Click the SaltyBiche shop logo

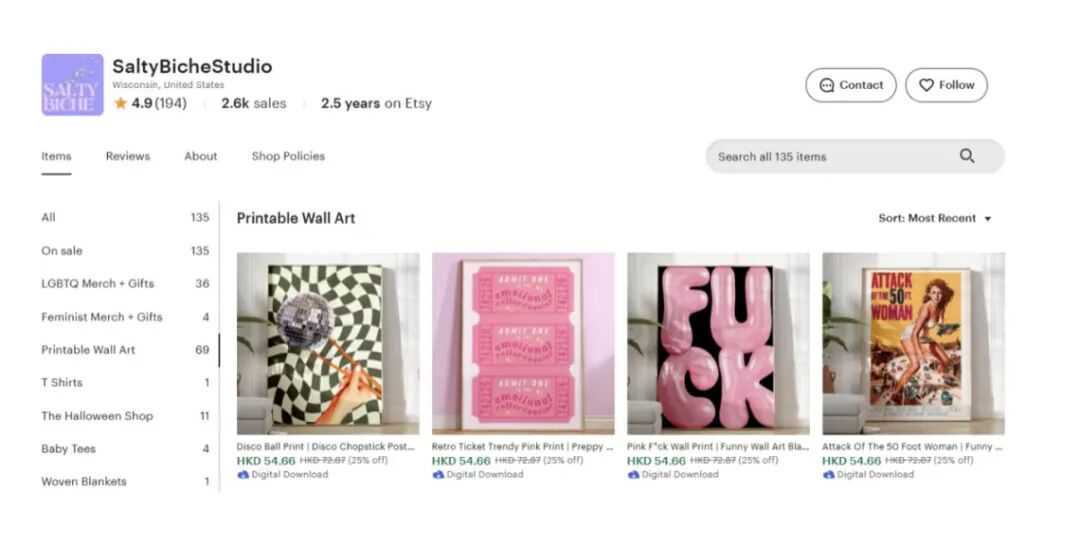pyautogui.click(x=72, y=85)
